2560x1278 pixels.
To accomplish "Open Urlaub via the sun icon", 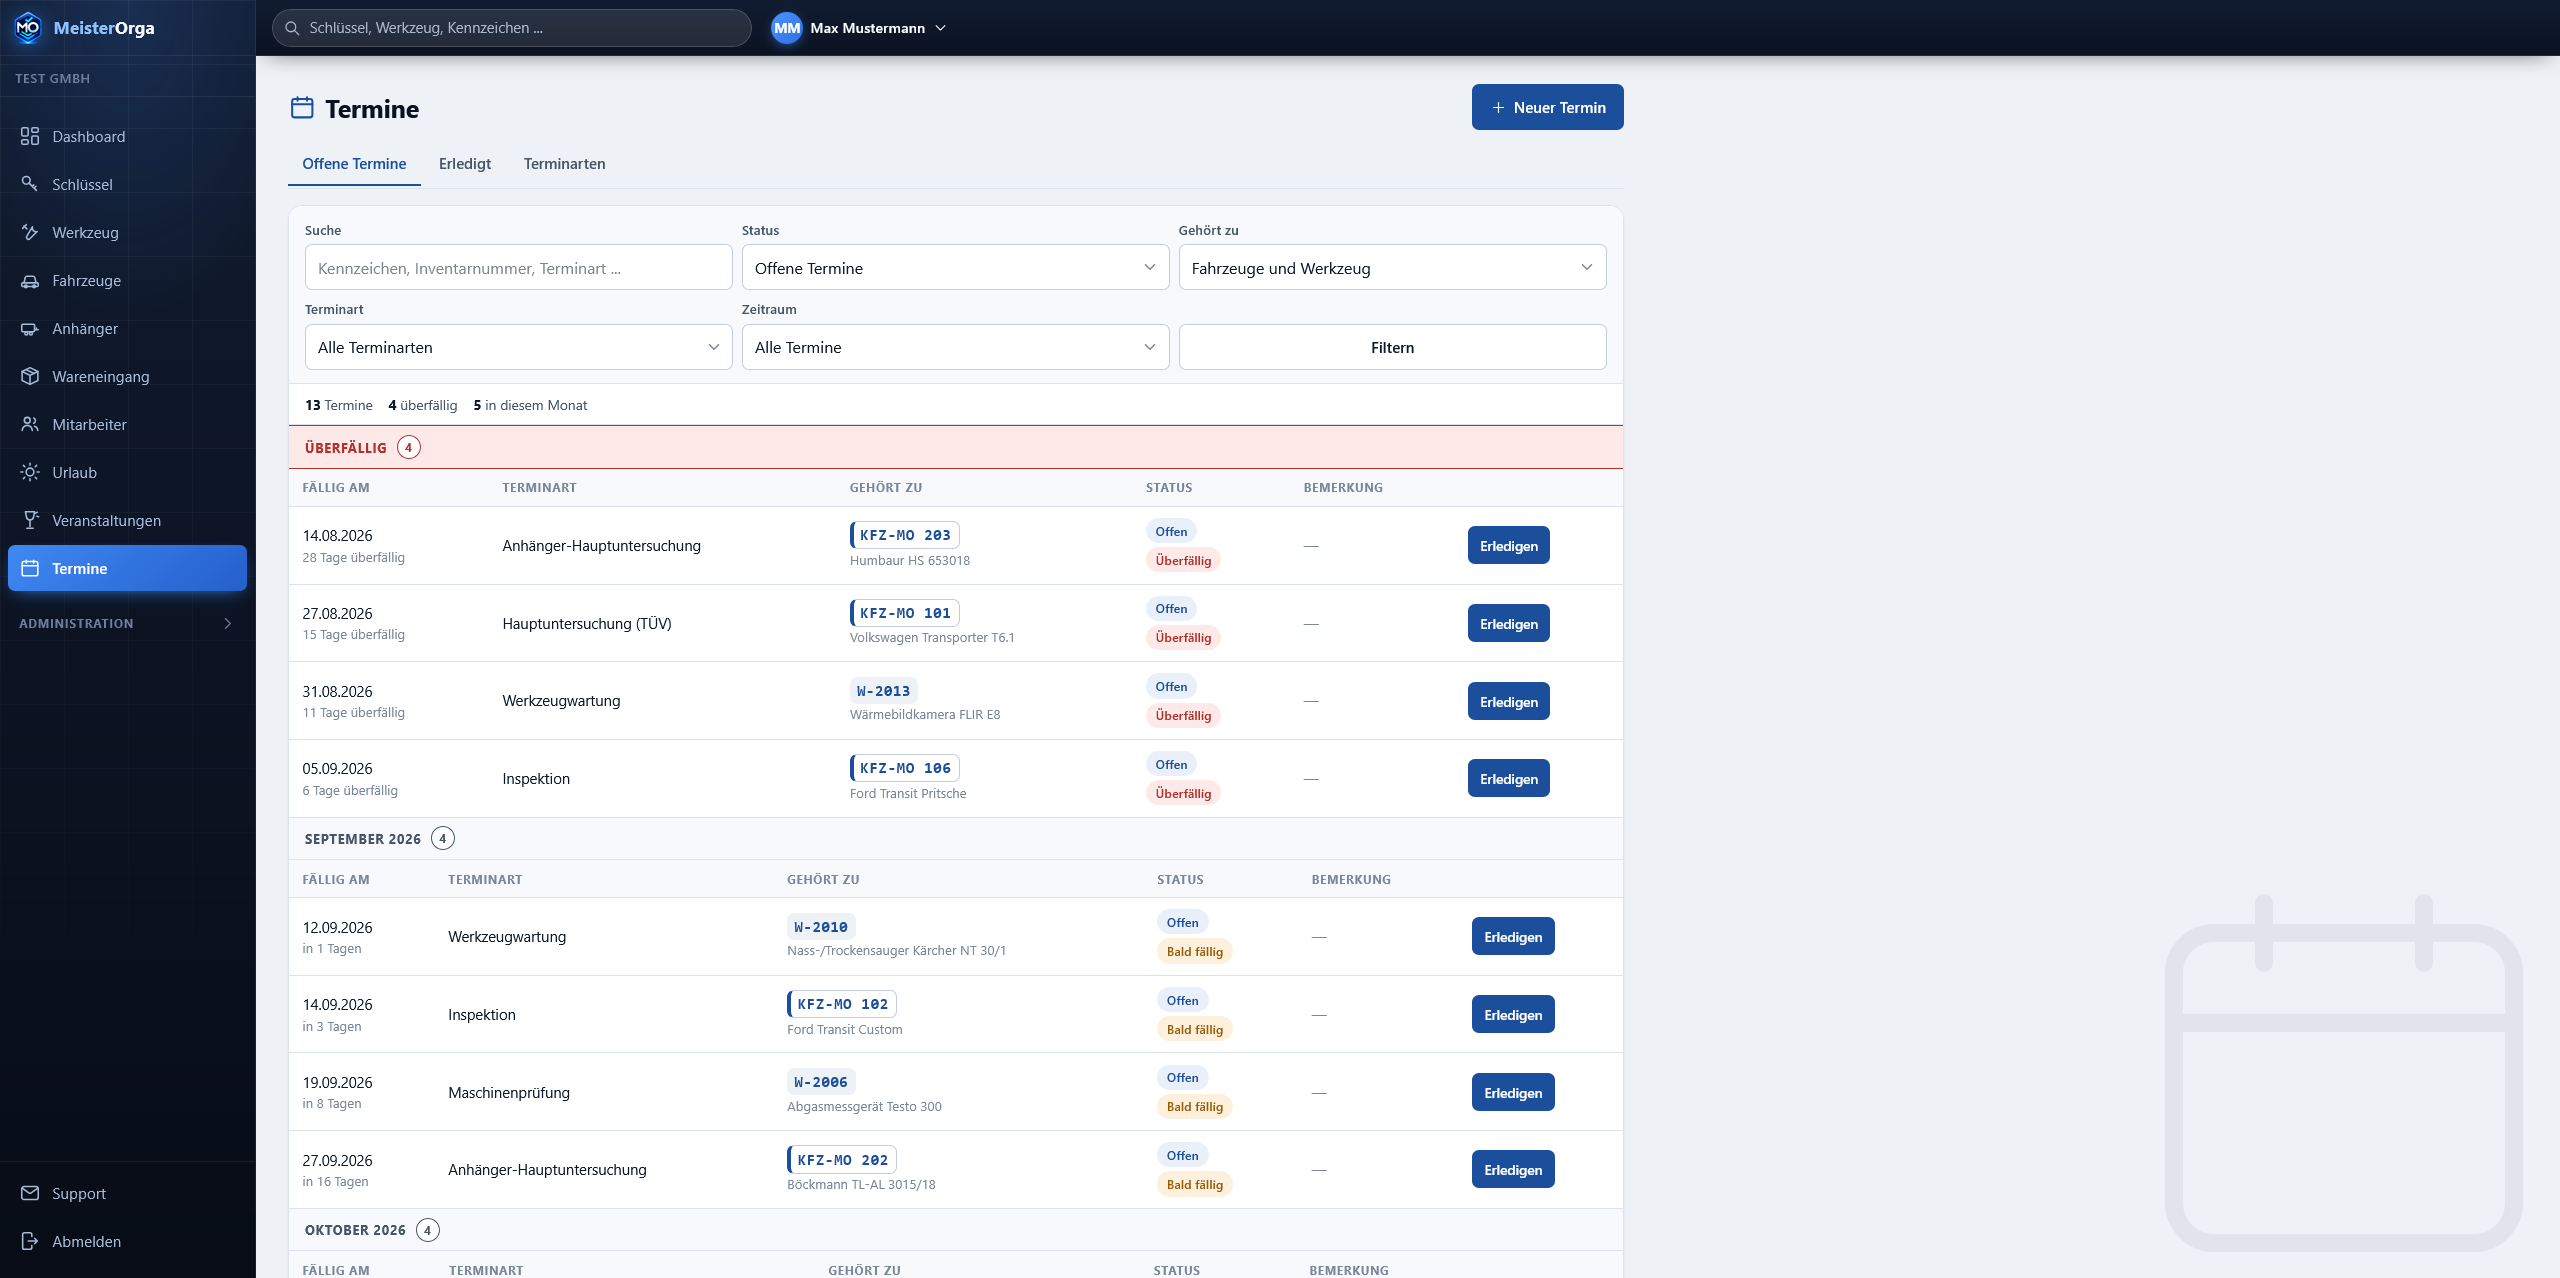I will coord(30,472).
